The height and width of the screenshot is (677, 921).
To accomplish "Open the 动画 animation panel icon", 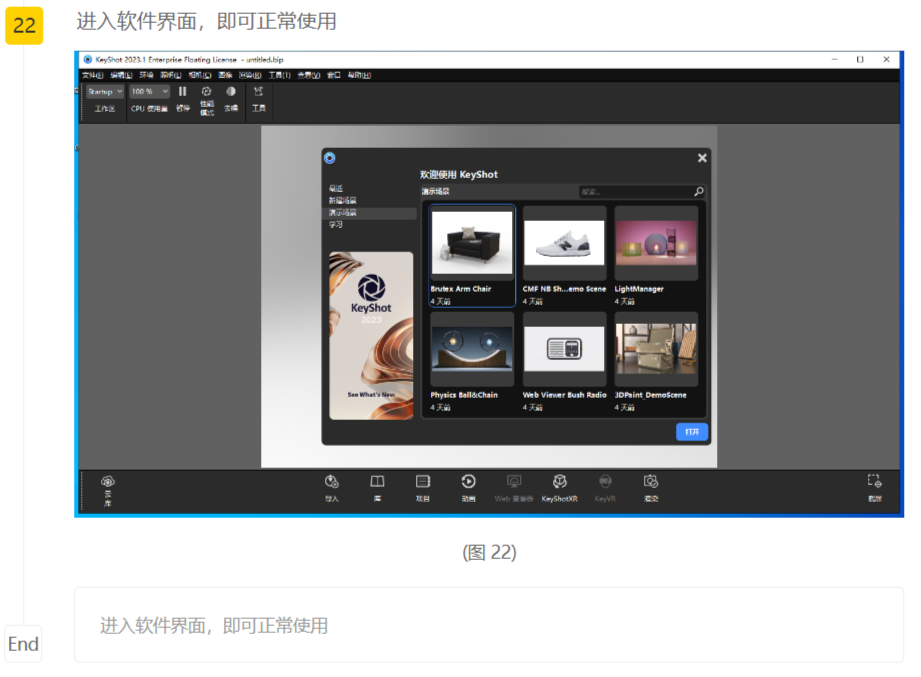I will [468, 481].
